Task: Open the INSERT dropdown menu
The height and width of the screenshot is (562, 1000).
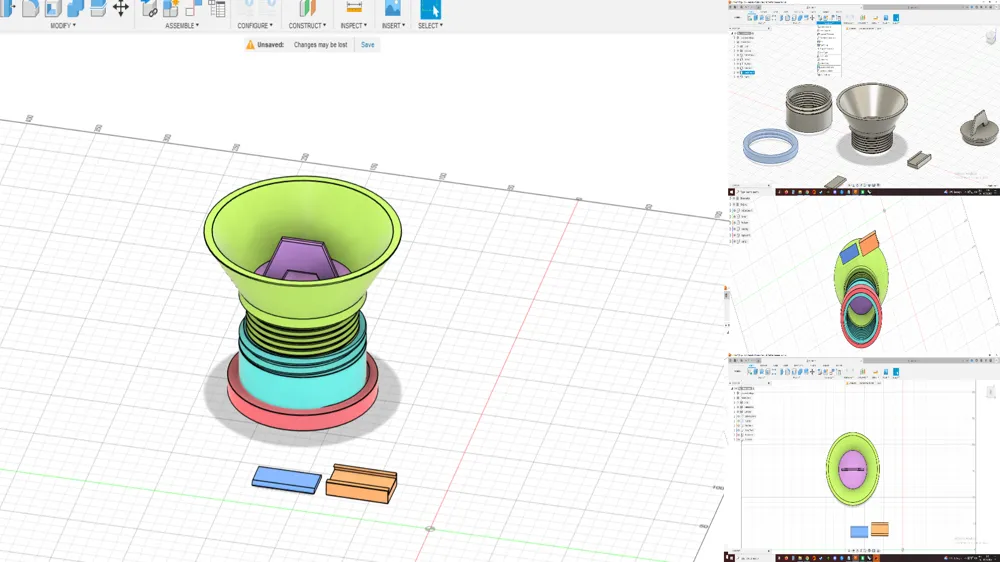Action: 393,26
